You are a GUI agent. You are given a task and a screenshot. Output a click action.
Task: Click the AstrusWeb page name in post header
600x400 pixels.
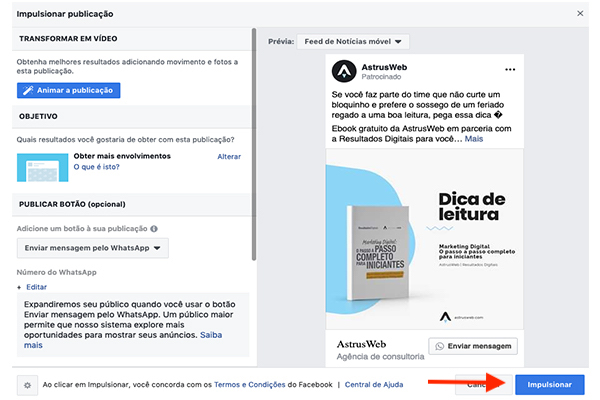click(x=384, y=67)
